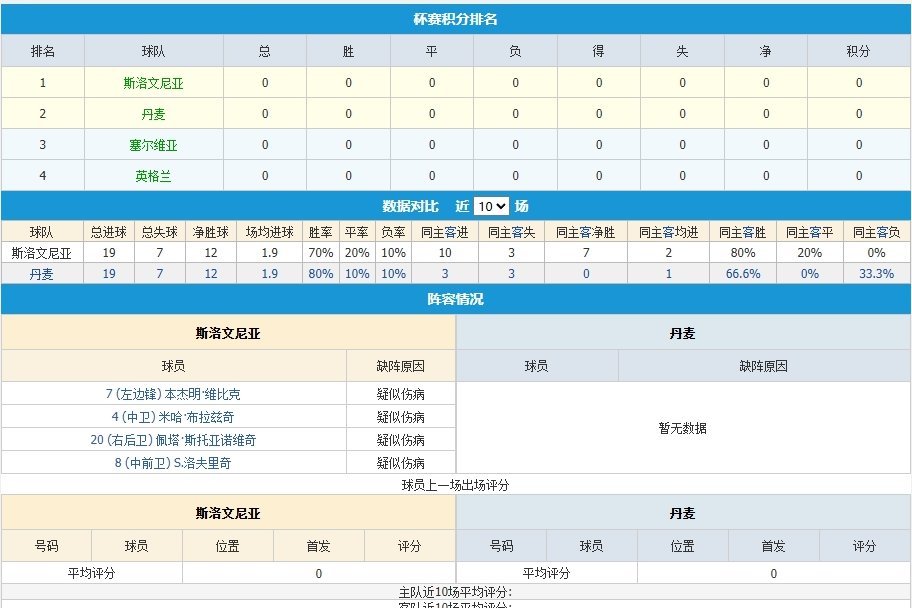Click the 阵容情况 section header
The height and width of the screenshot is (608, 912).
[x=456, y=299]
